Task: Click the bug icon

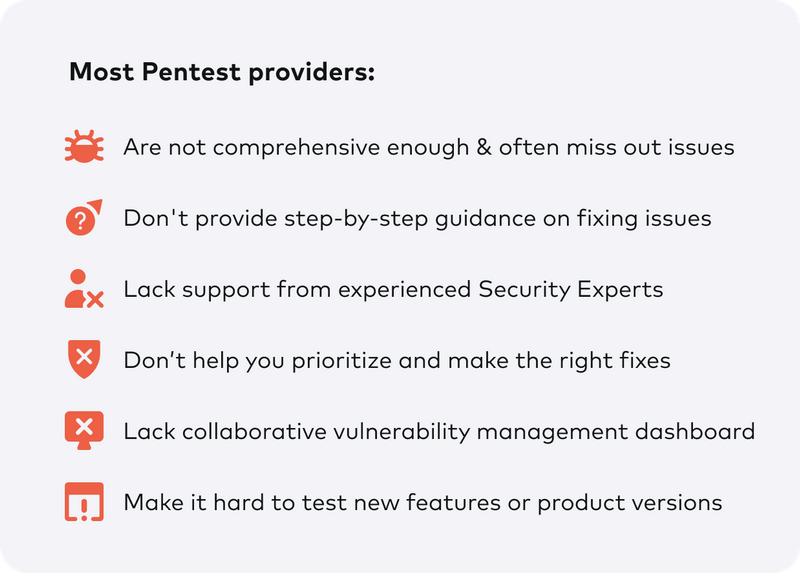Action: coord(84,147)
